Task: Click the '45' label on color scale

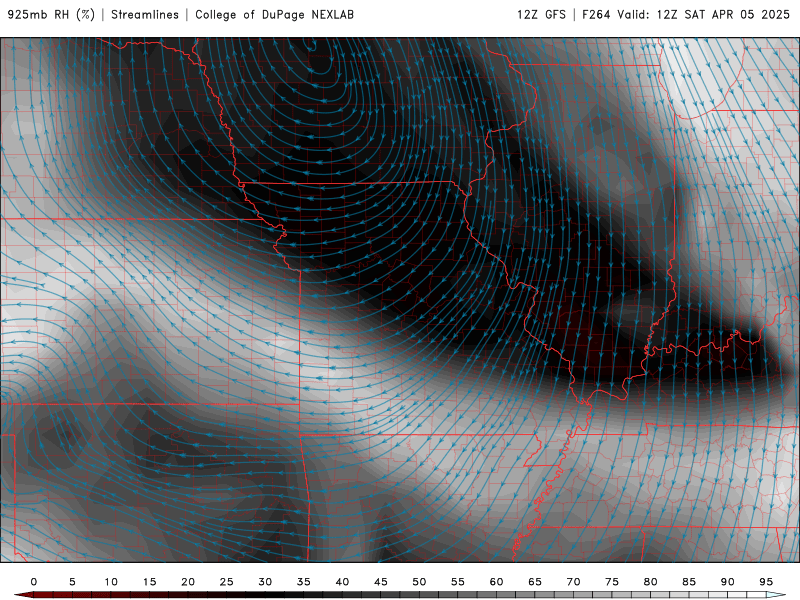Action: [x=381, y=582]
